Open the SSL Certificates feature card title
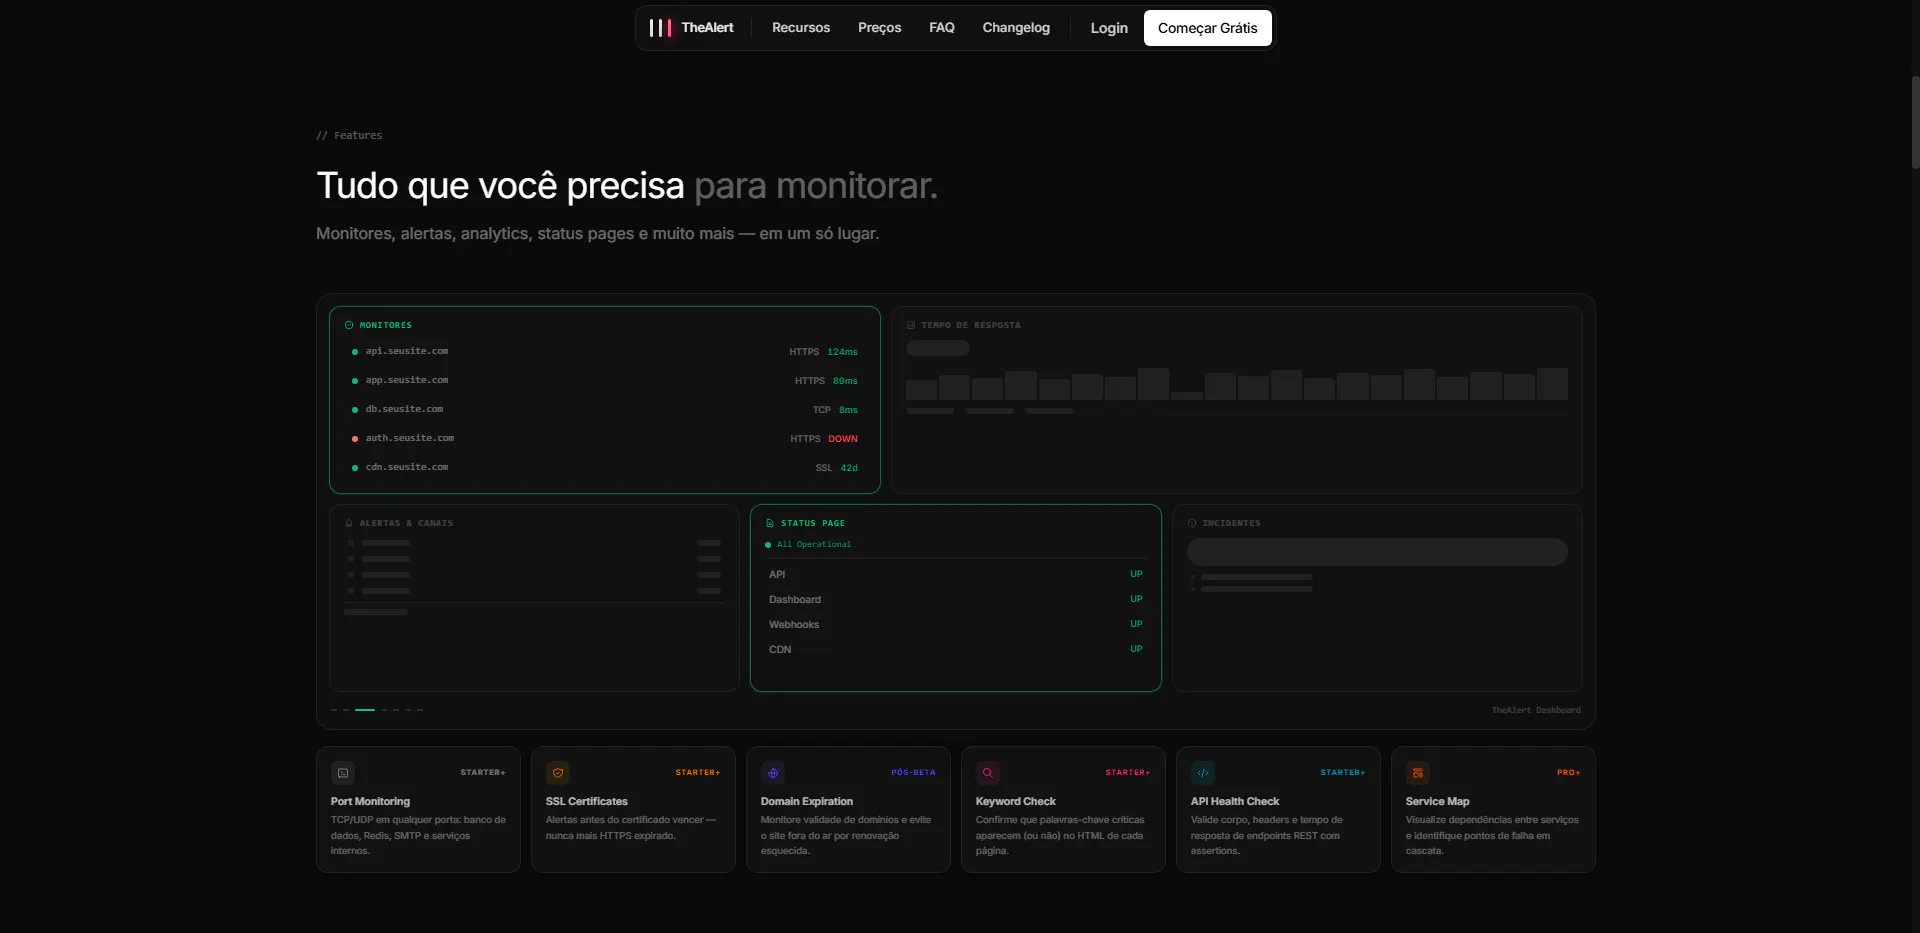Screen dimensions: 1920x933 [x=587, y=802]
